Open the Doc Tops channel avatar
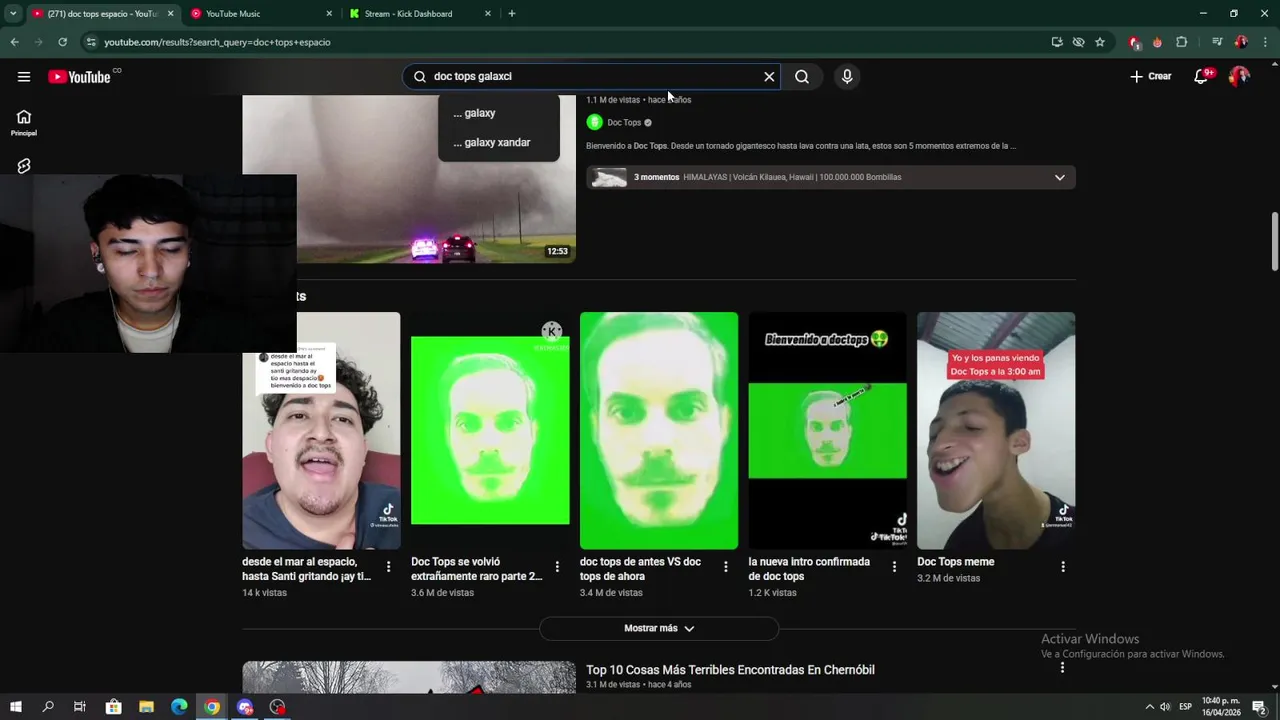1280x720 pixels. coord(595,122)
